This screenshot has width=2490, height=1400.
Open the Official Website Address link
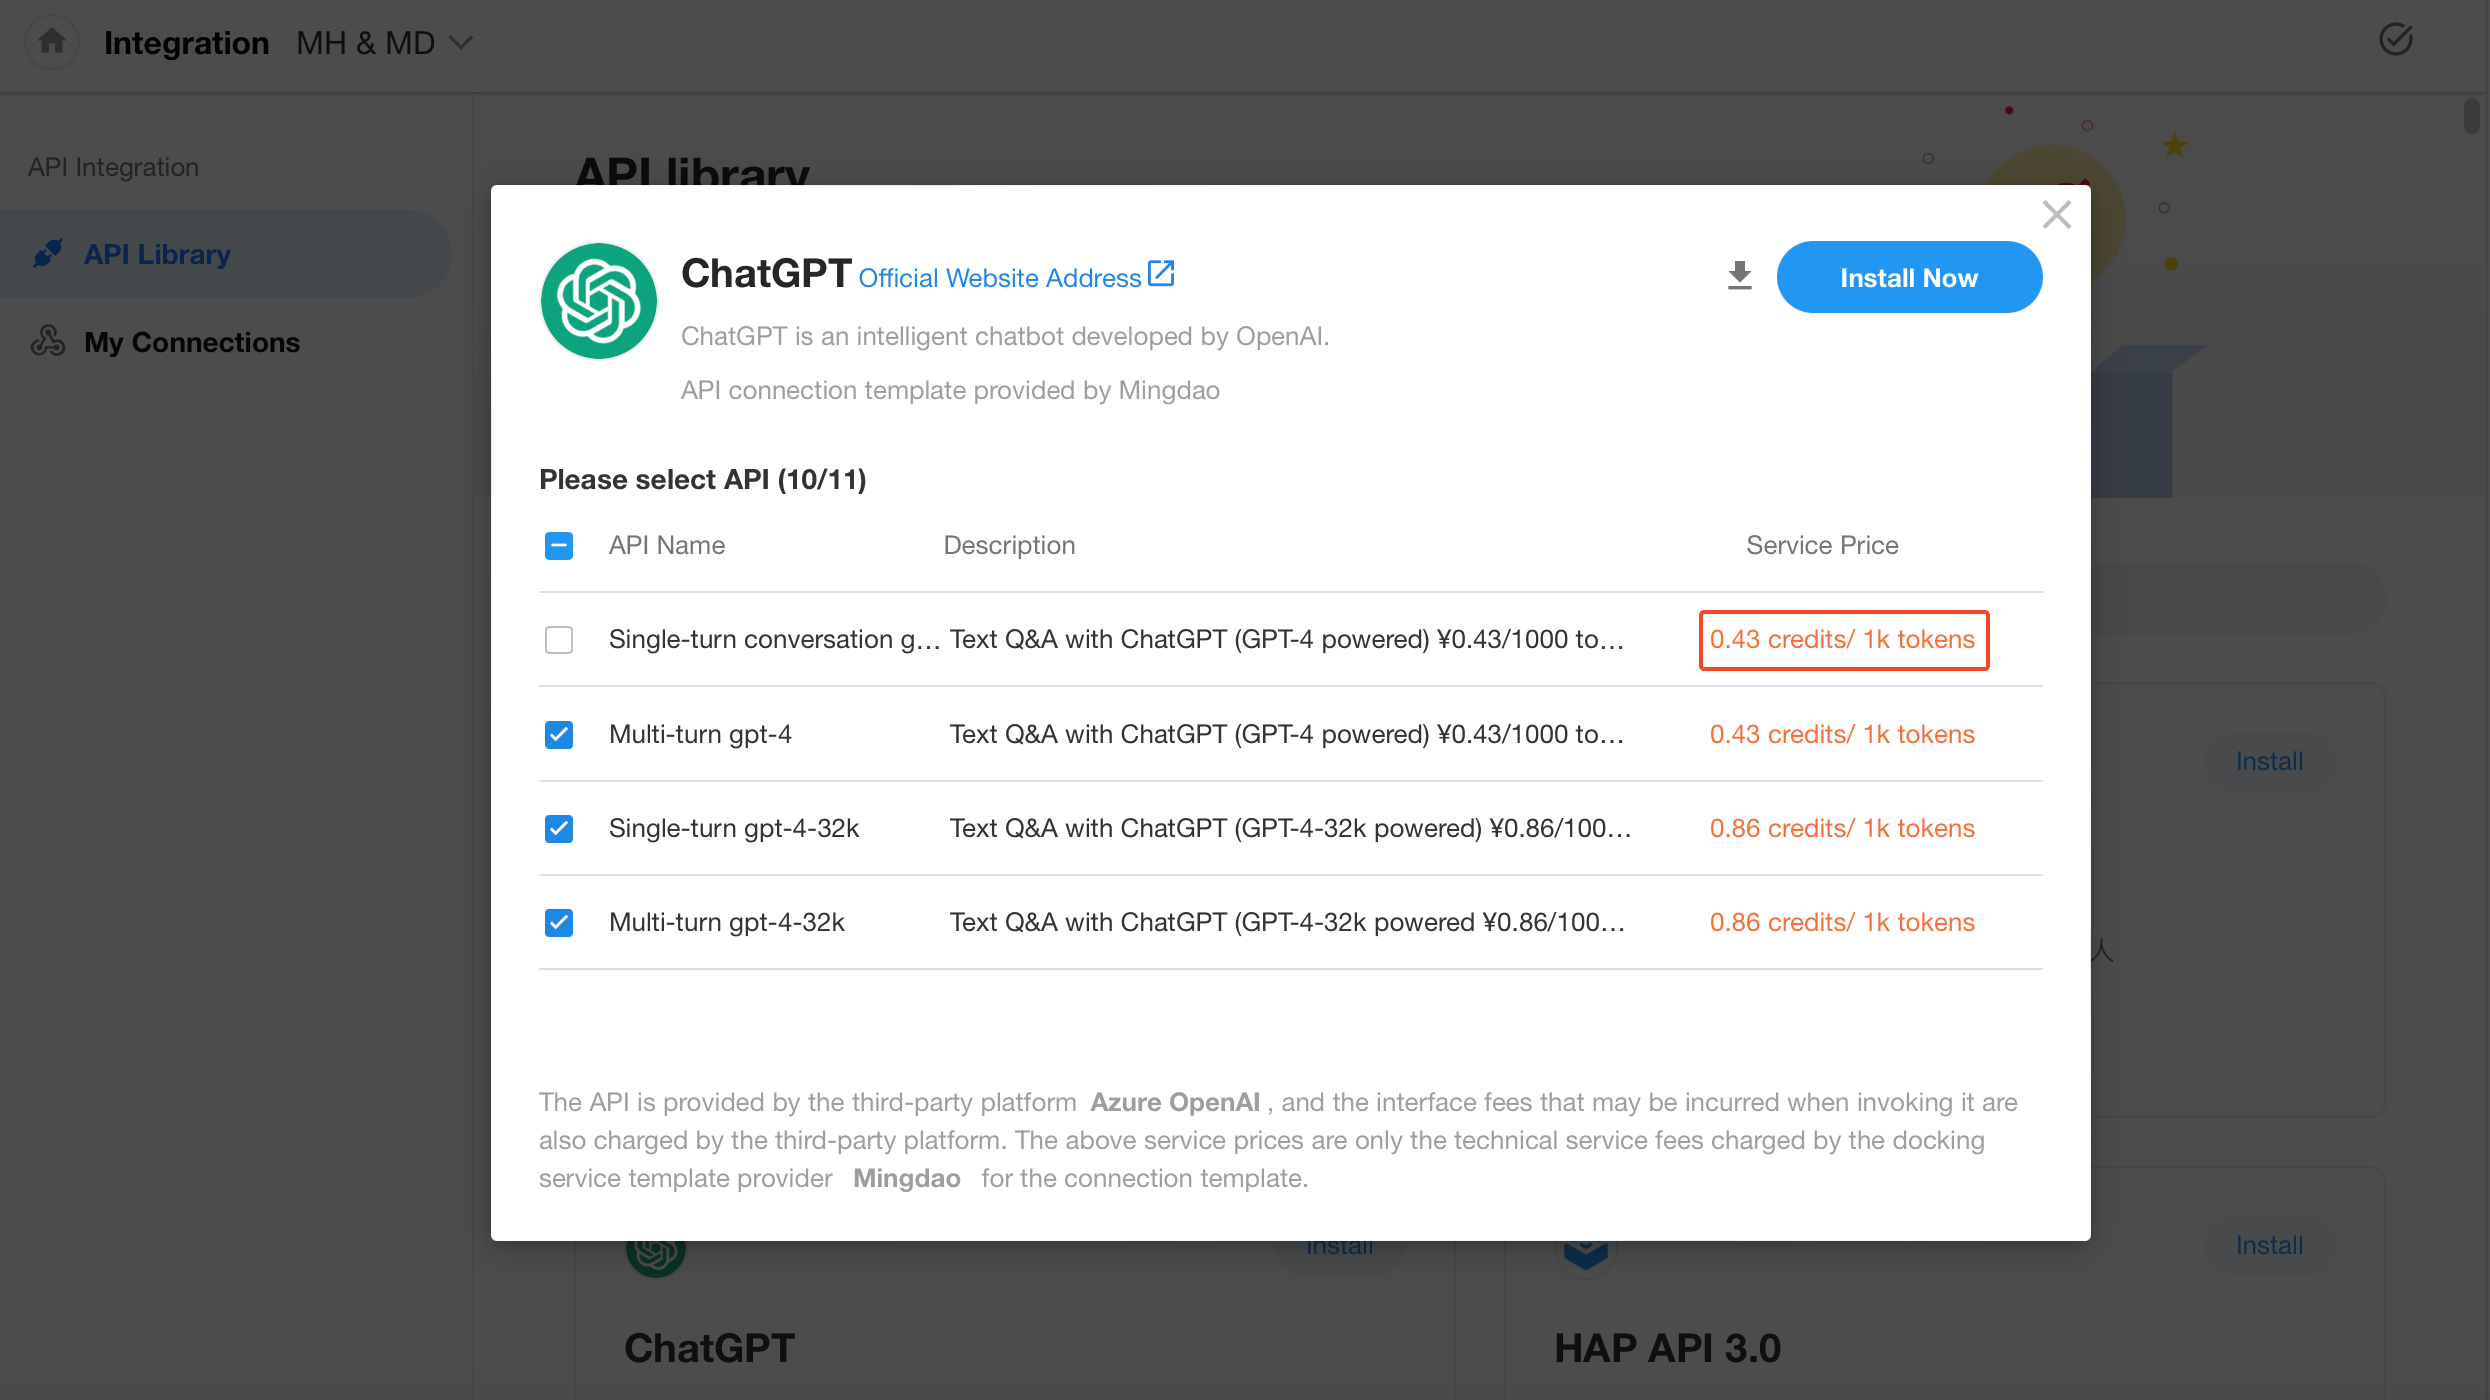pos(999,278)
